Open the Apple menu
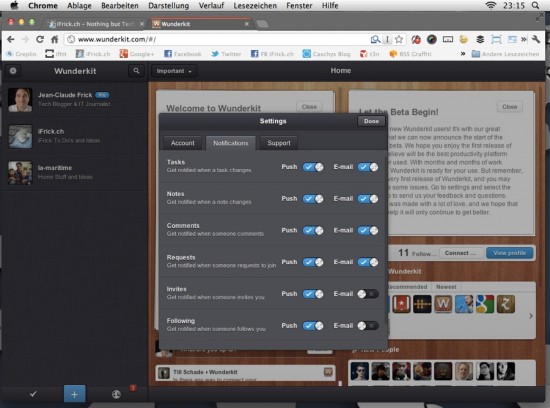The height and width of the screenshot is (408, 550). (x=14, y=6)
